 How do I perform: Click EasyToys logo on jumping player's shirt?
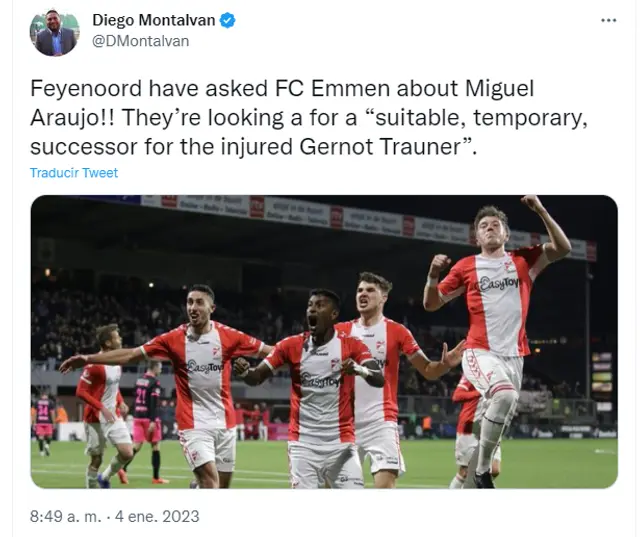pyautogui.click(x=499, y=284)
